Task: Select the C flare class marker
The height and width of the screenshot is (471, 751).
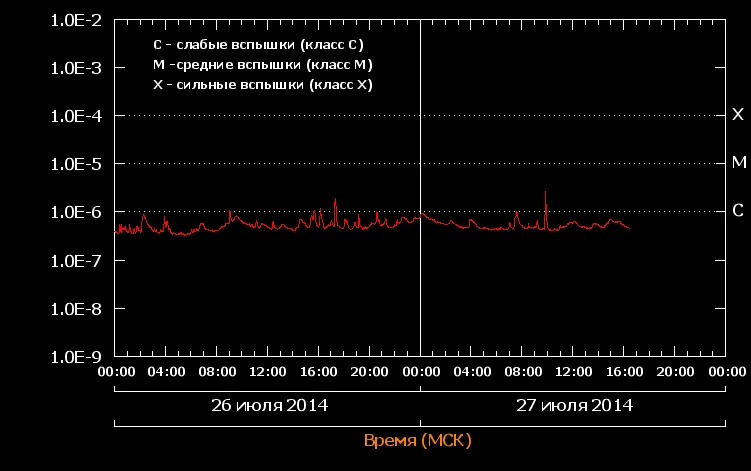Action: 738,210
